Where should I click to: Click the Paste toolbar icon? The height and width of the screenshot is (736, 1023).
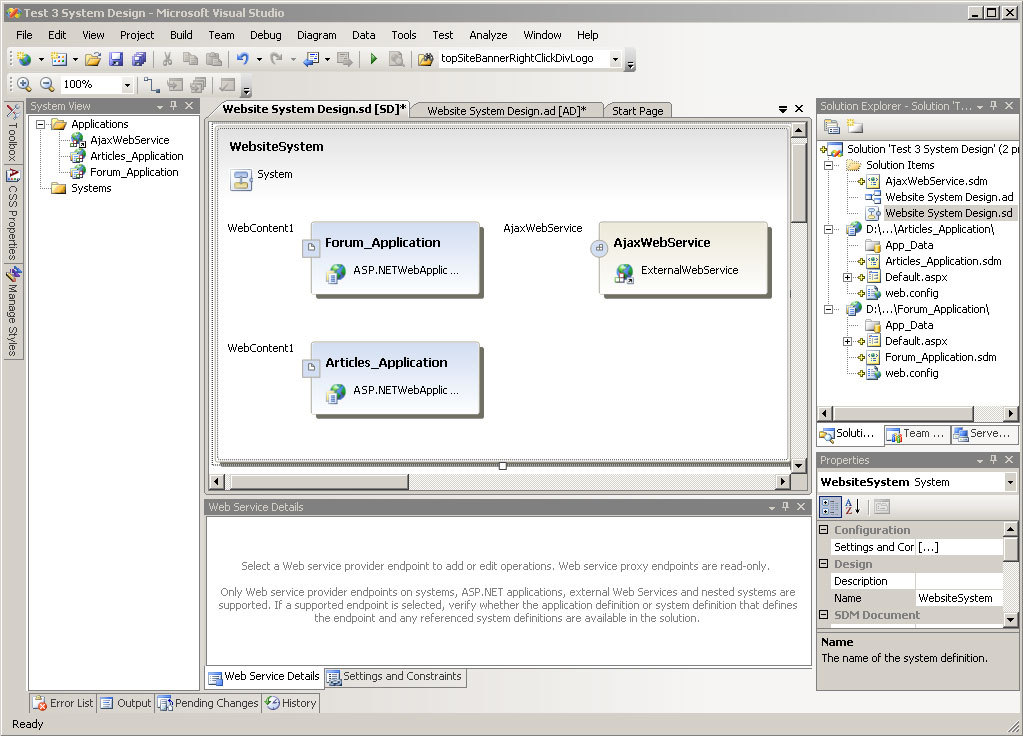coord(213,59)
